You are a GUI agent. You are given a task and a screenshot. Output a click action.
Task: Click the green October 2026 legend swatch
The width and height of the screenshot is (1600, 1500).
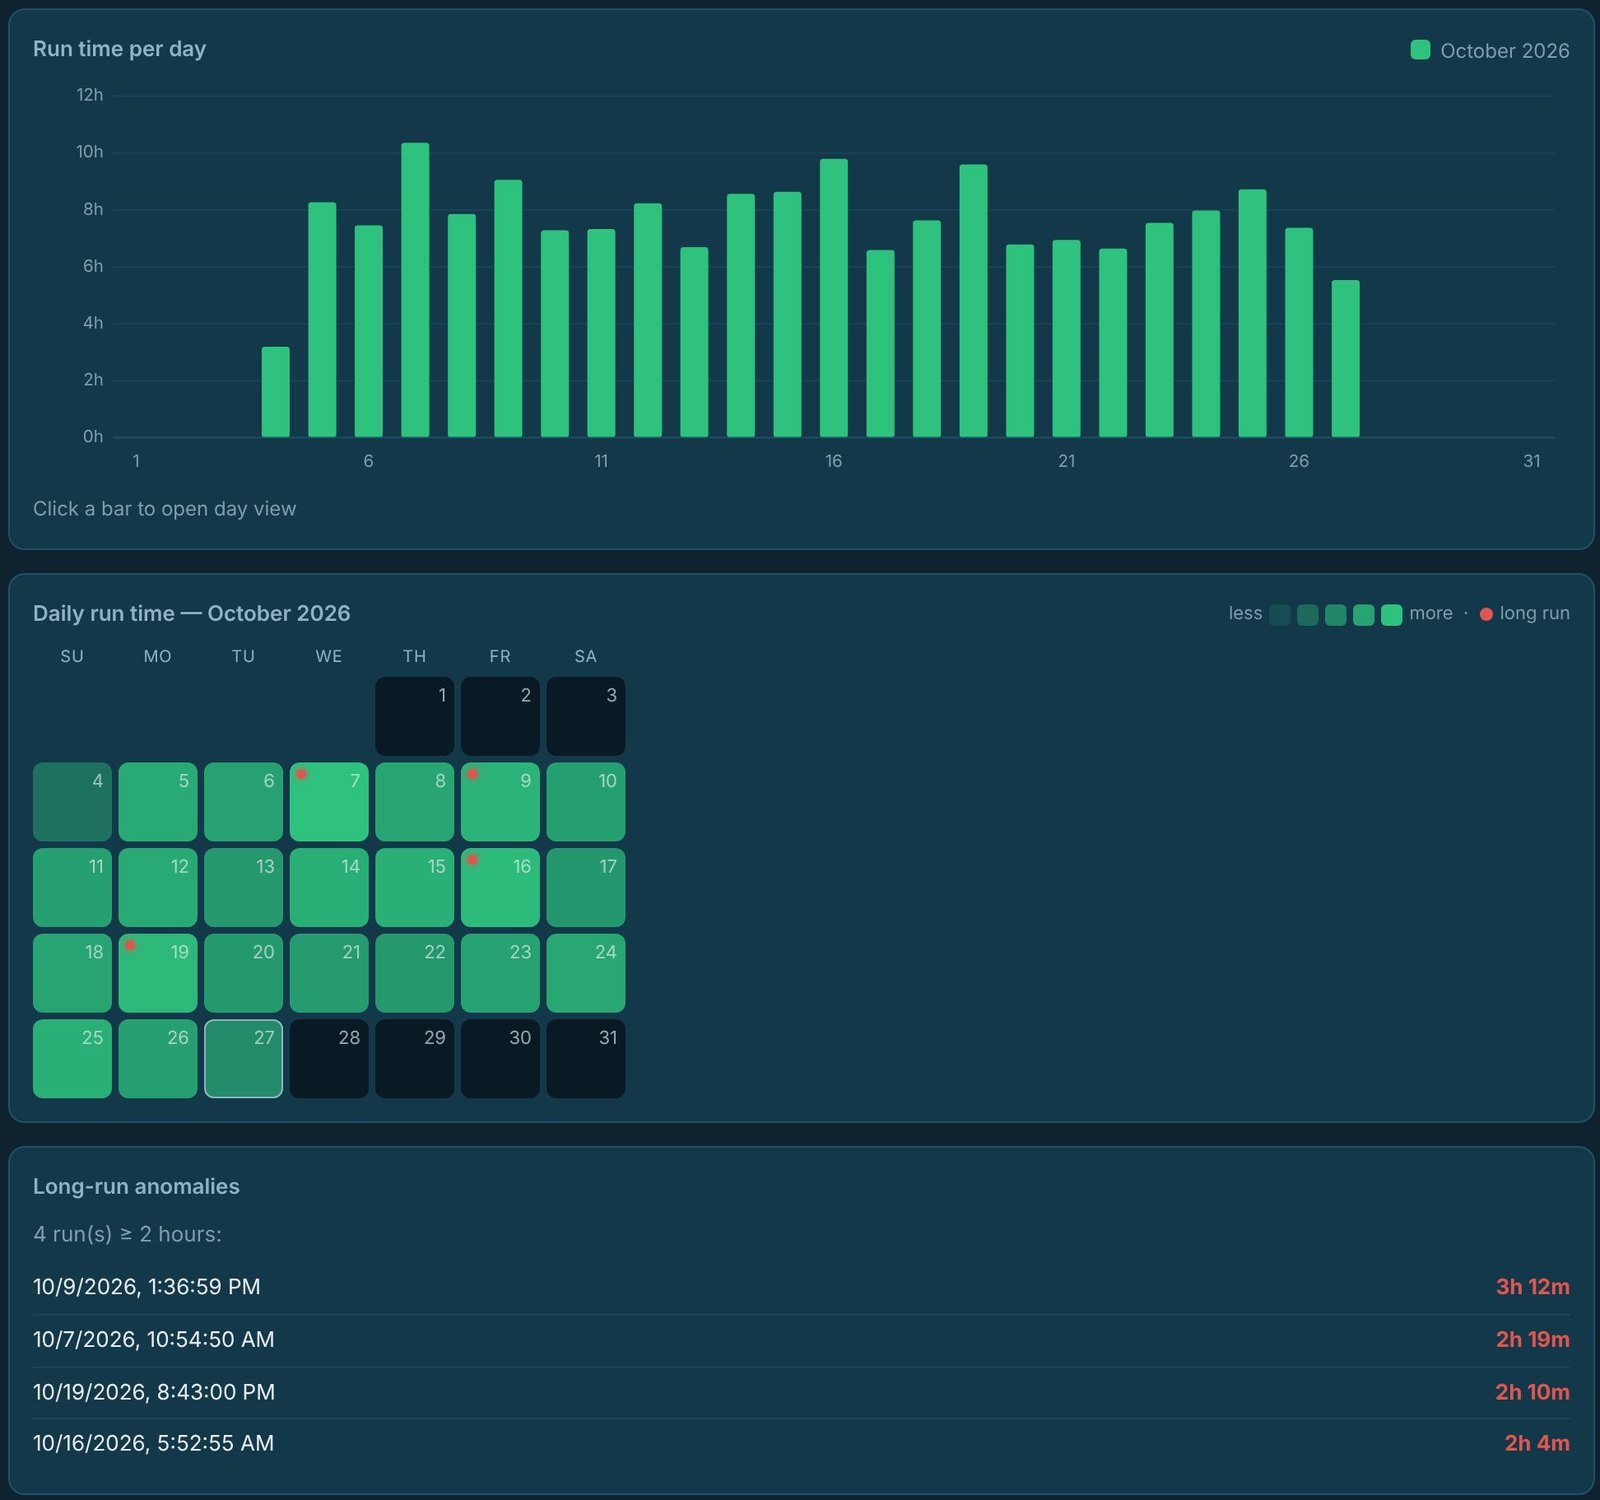coord(1420,50)
